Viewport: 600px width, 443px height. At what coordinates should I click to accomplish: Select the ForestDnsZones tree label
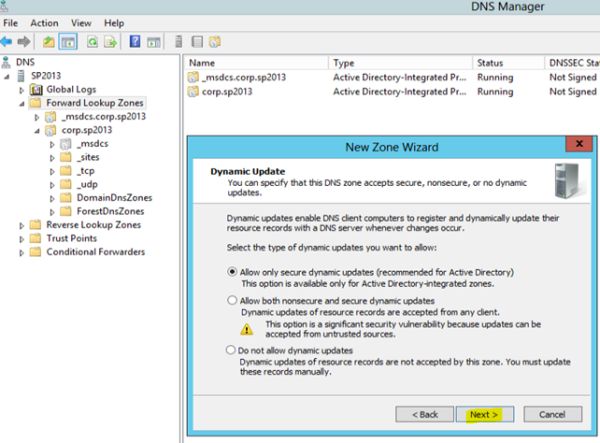(x=111, y=211)
